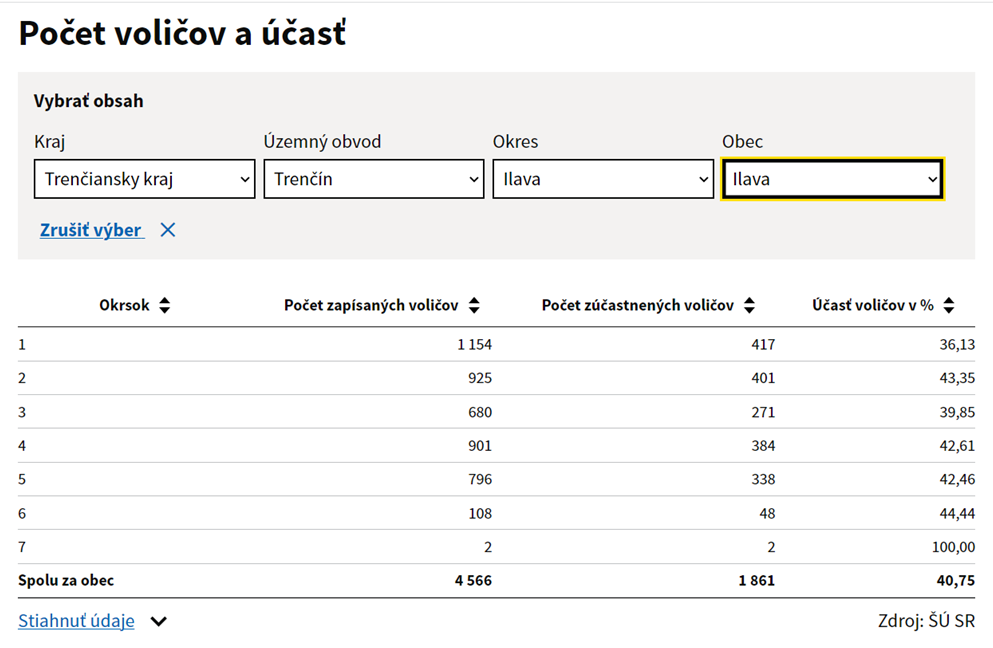993x648 pixels.
Task: Open the Územný obvod dropdown
Action: click(x=374, y=180)
